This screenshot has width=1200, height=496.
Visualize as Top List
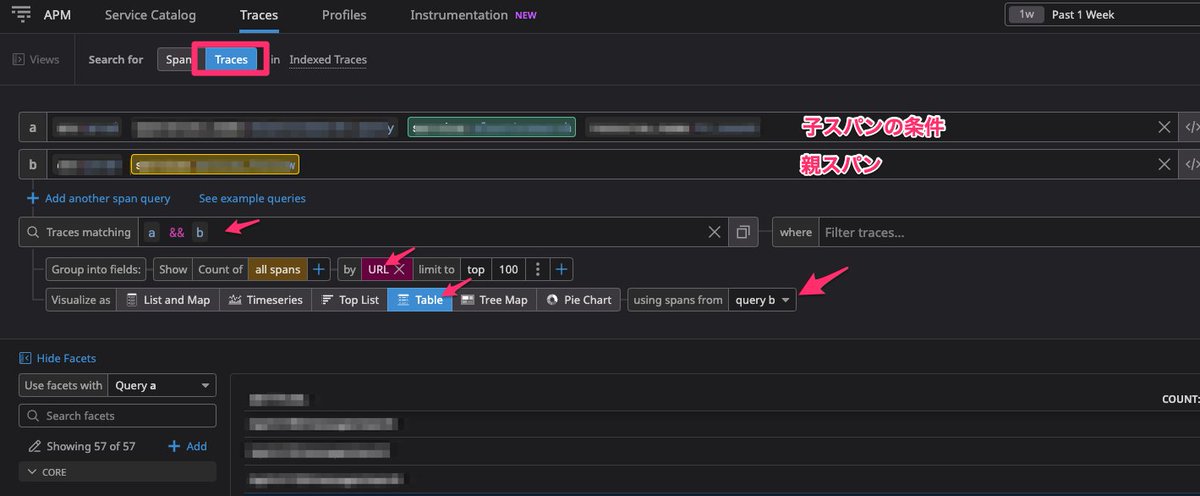[x=350, y=300]
